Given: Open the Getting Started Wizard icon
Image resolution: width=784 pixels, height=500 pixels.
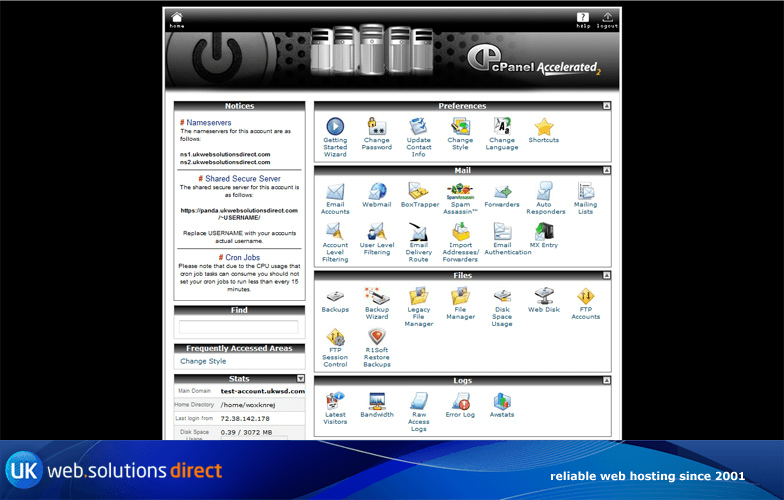Looking at the screenshot, I should [335, 127].
